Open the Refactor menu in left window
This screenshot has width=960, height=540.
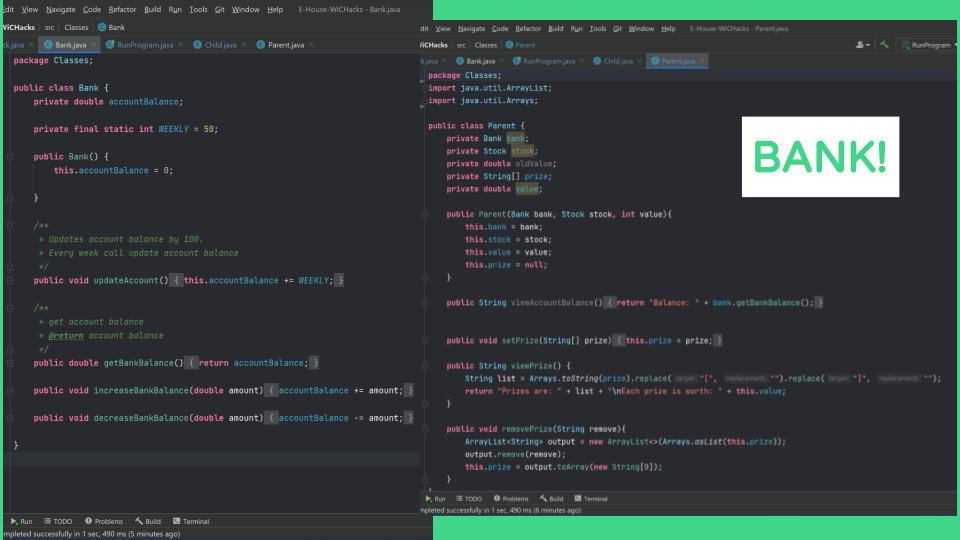click(122, 10)
